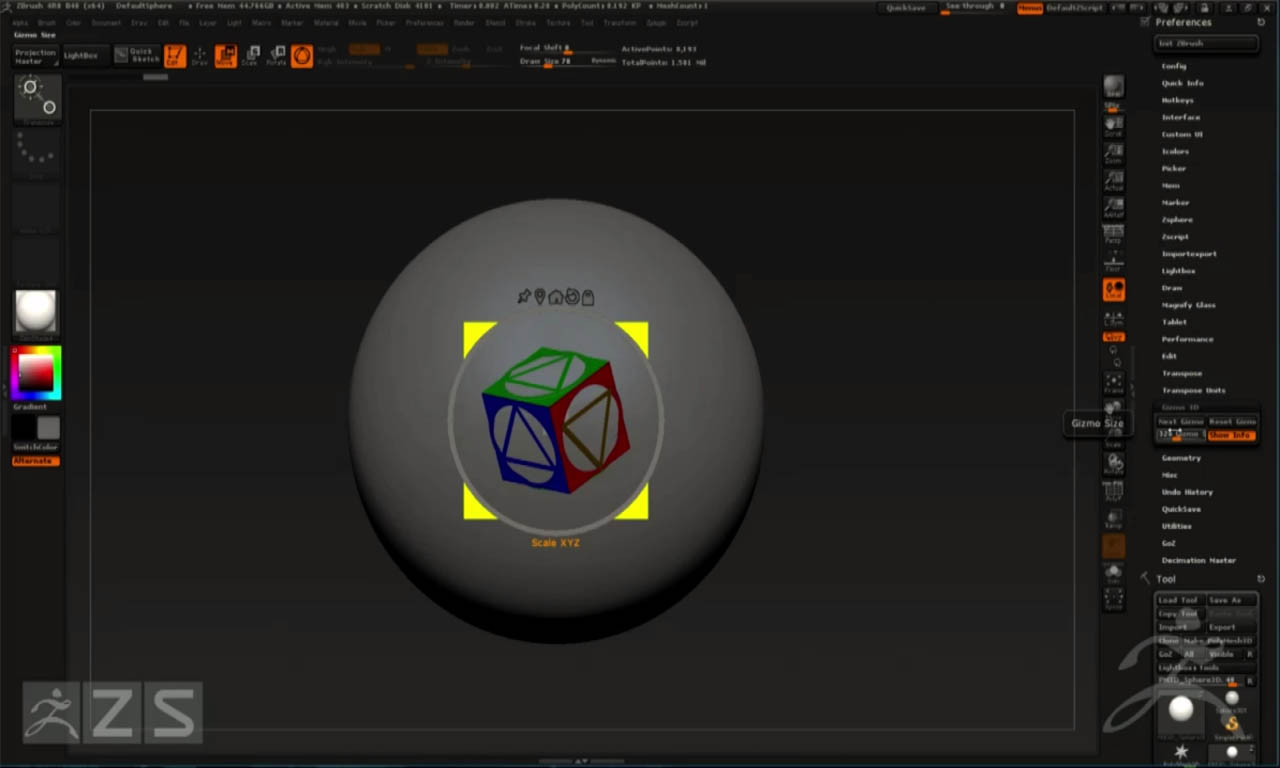Activate the Move mode icon
1280x768 pixels.
225,56
